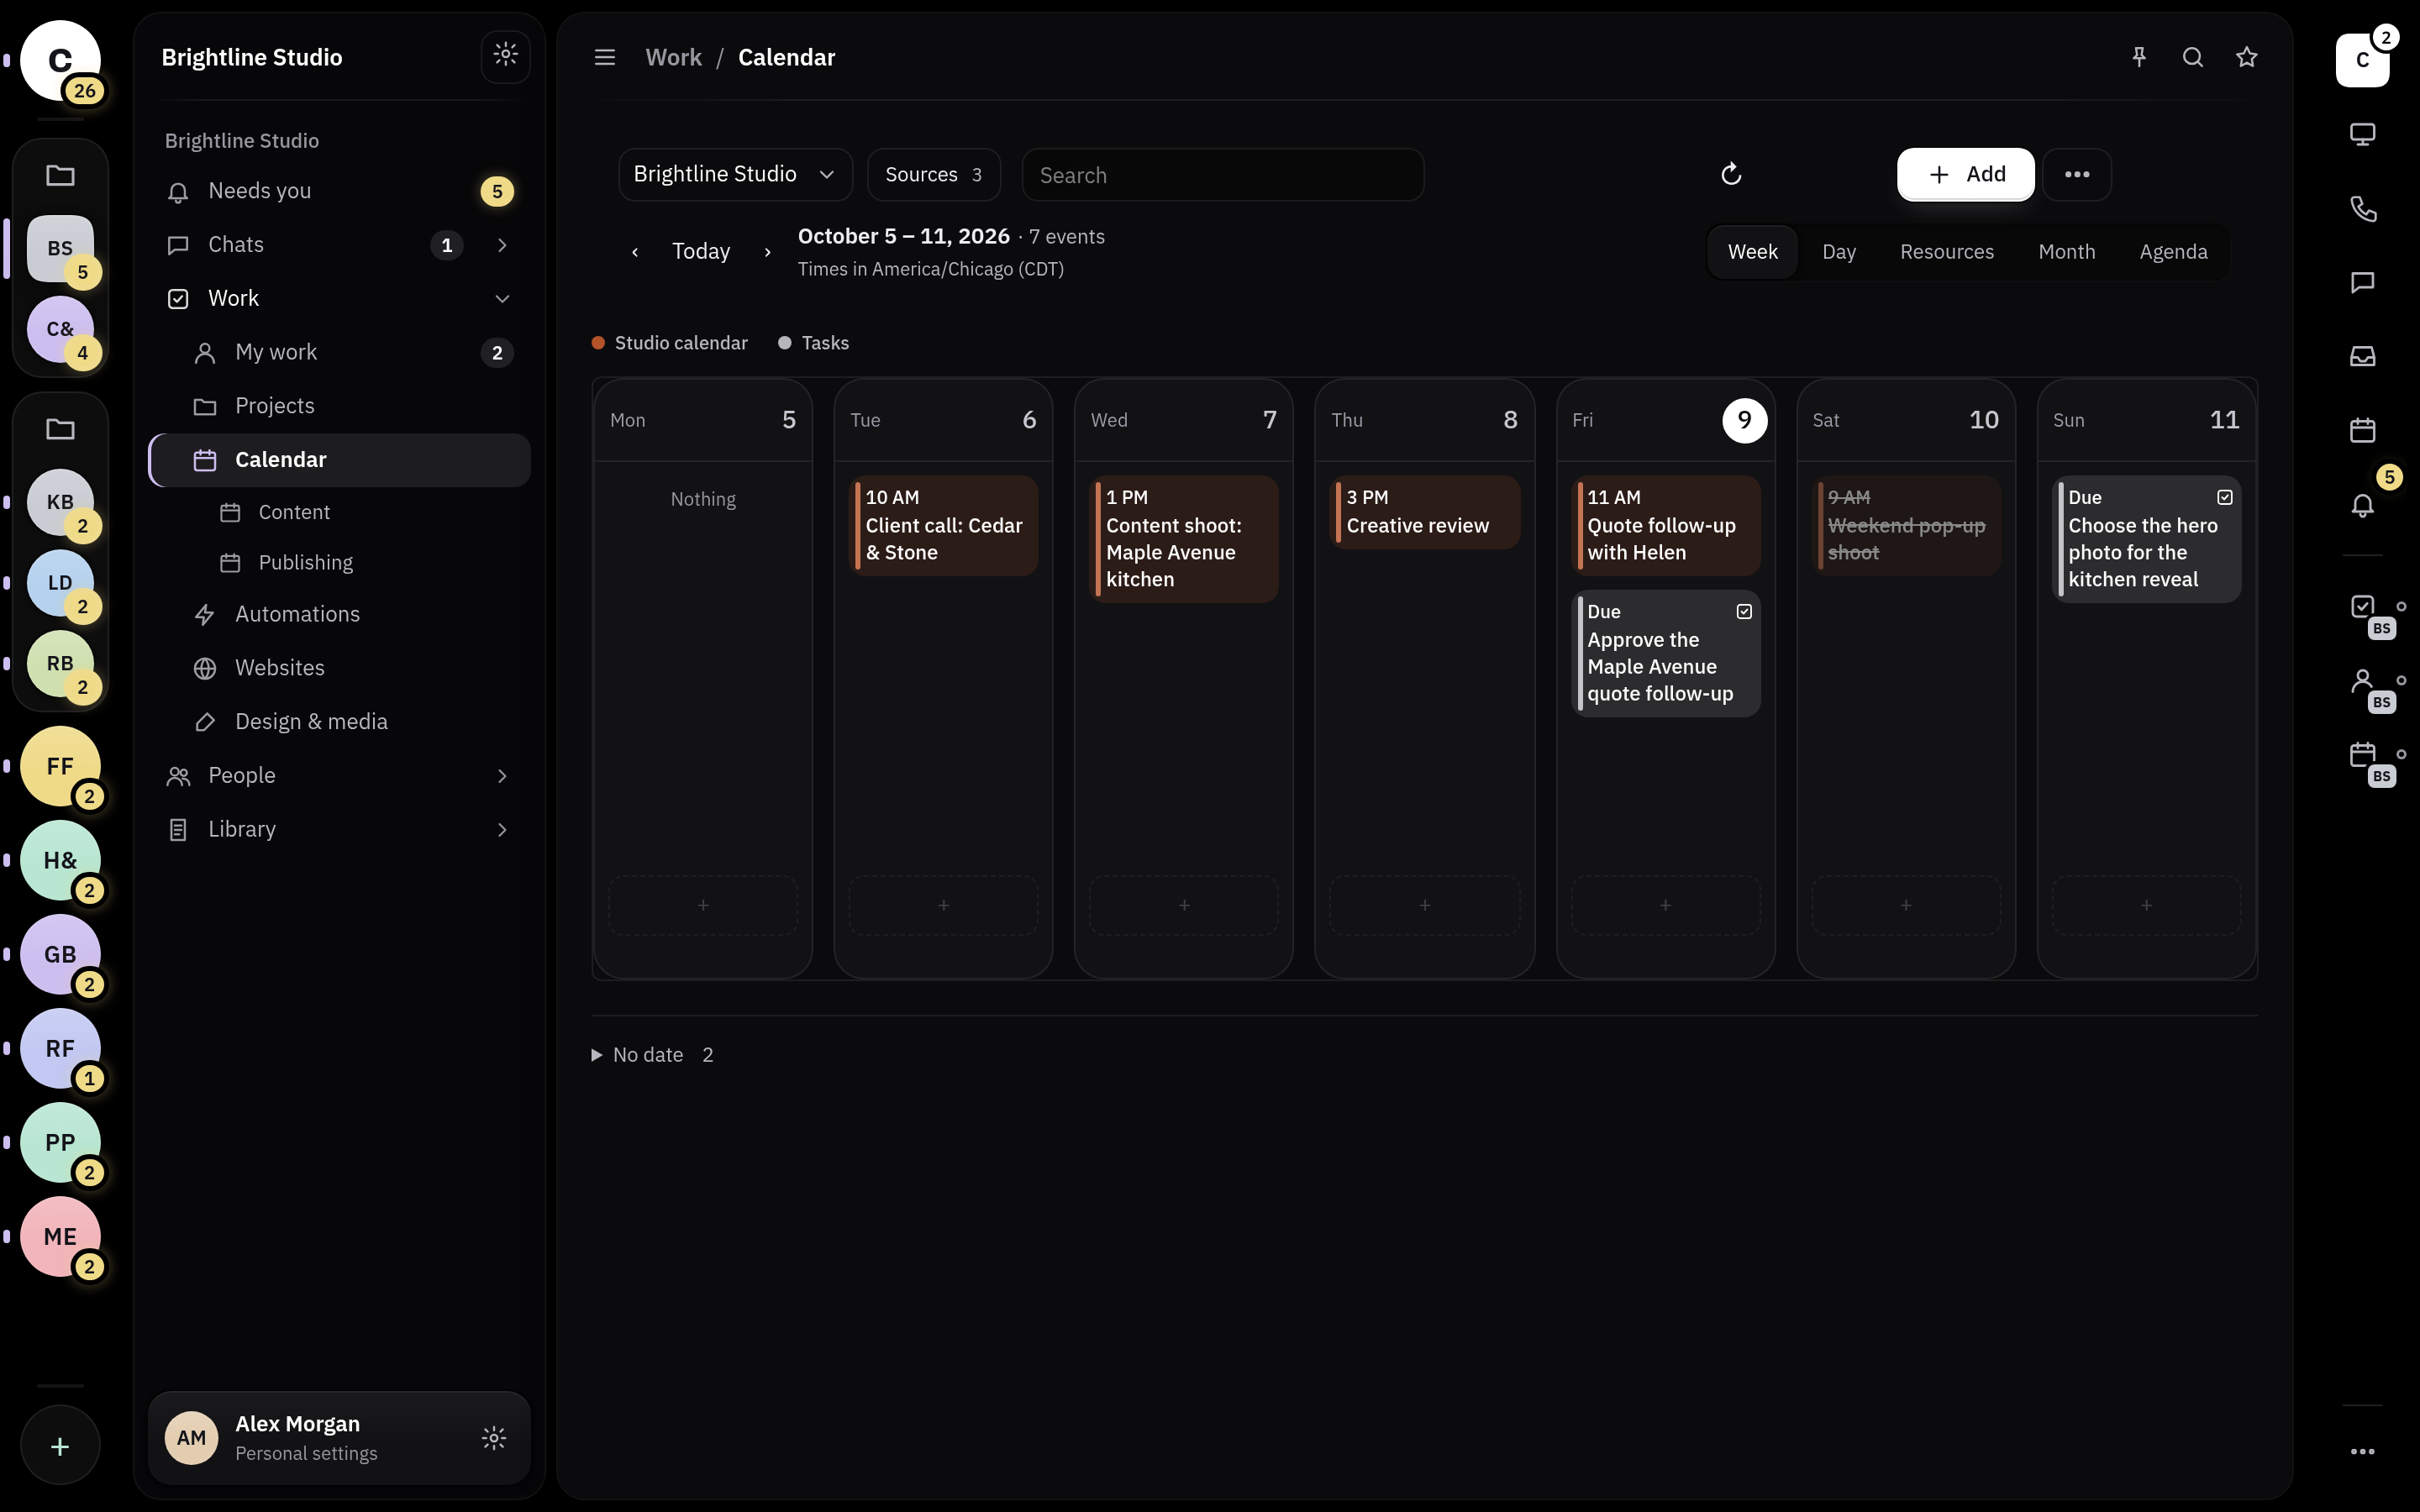The width and height of the screenshot is (2420, 1512).
Task: Open the Sources 3 filter dropdown
Action: [x=933, y=174]
